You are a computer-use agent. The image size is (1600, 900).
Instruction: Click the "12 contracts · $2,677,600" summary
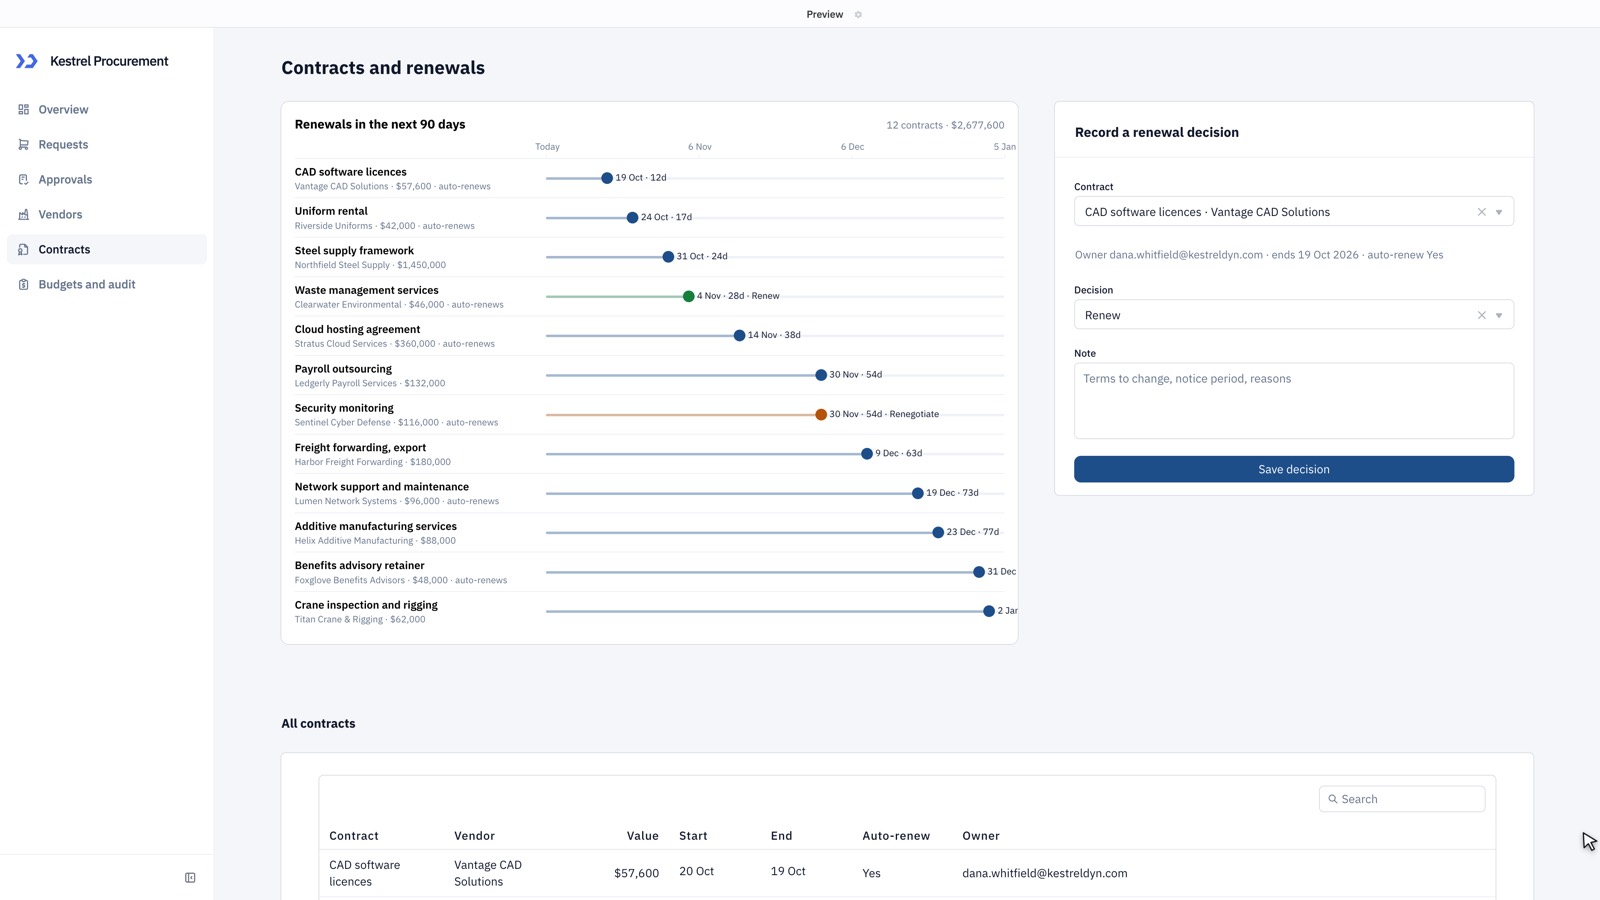coord(945,125)
